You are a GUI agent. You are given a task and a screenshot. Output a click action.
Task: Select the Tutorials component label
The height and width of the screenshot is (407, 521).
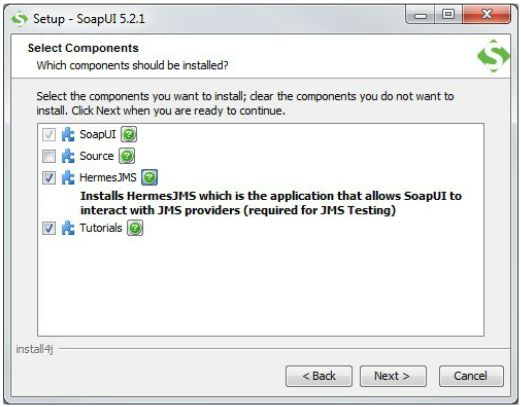pos(101,228)
